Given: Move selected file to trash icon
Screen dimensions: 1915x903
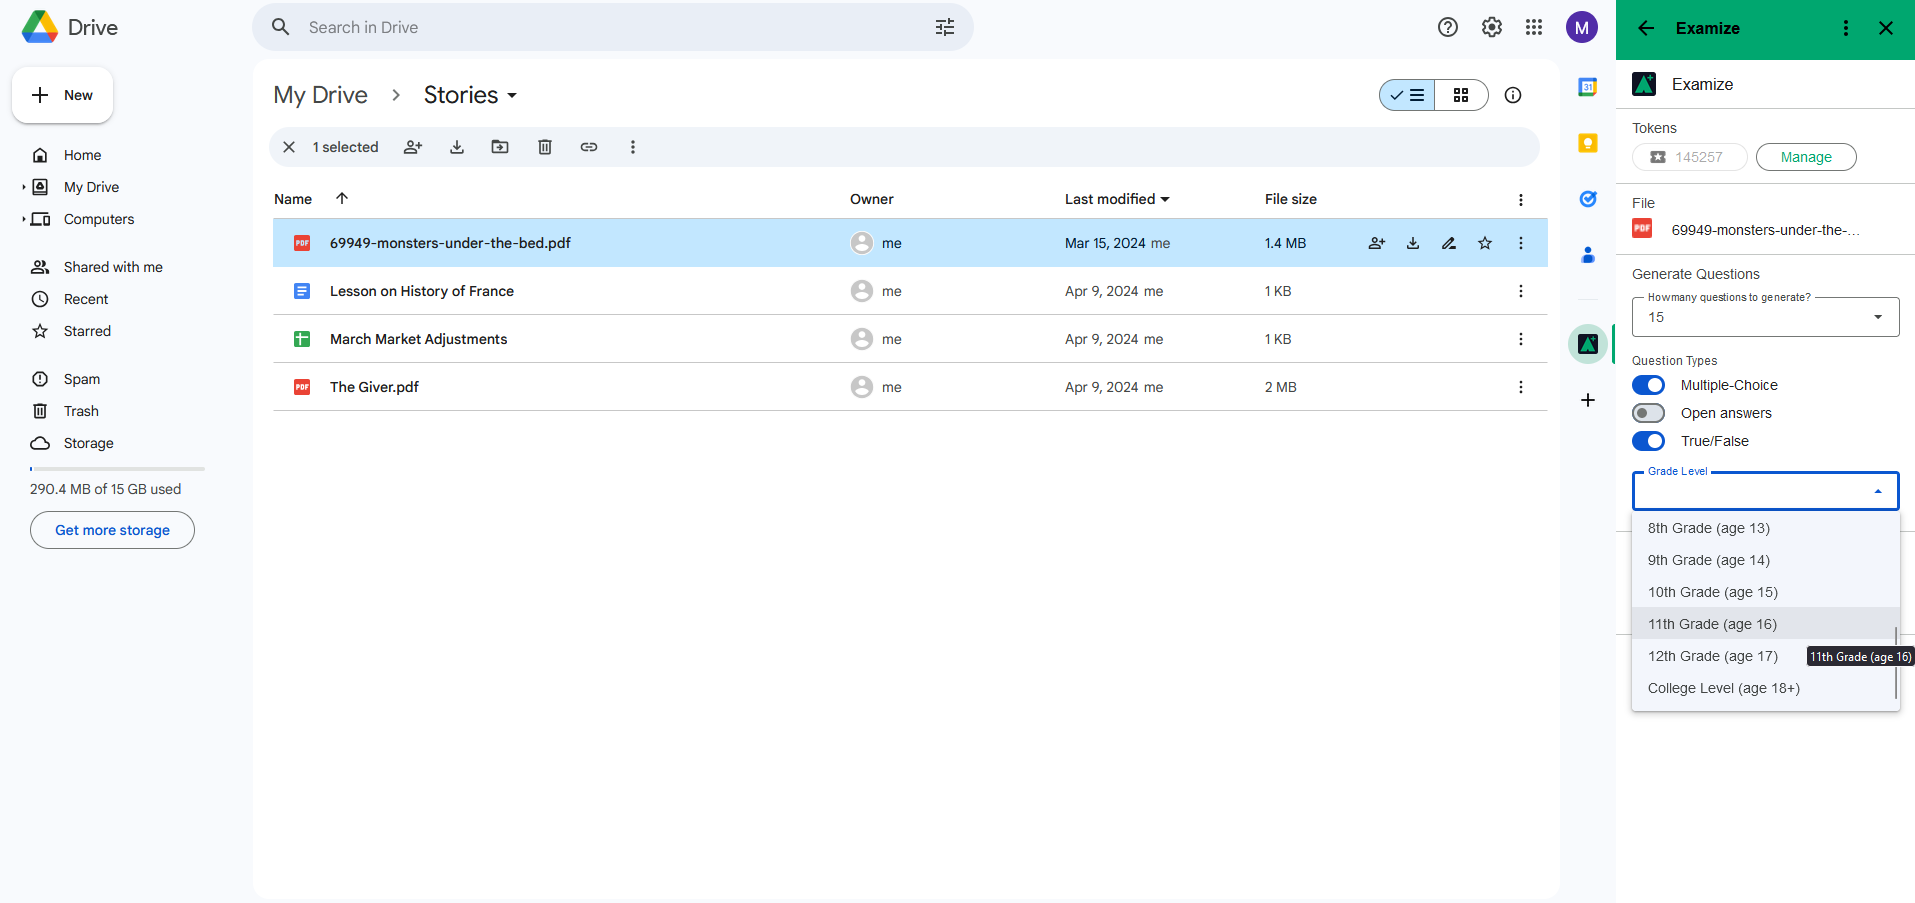Looking at the screenshot, I should (x=545, y=147).
